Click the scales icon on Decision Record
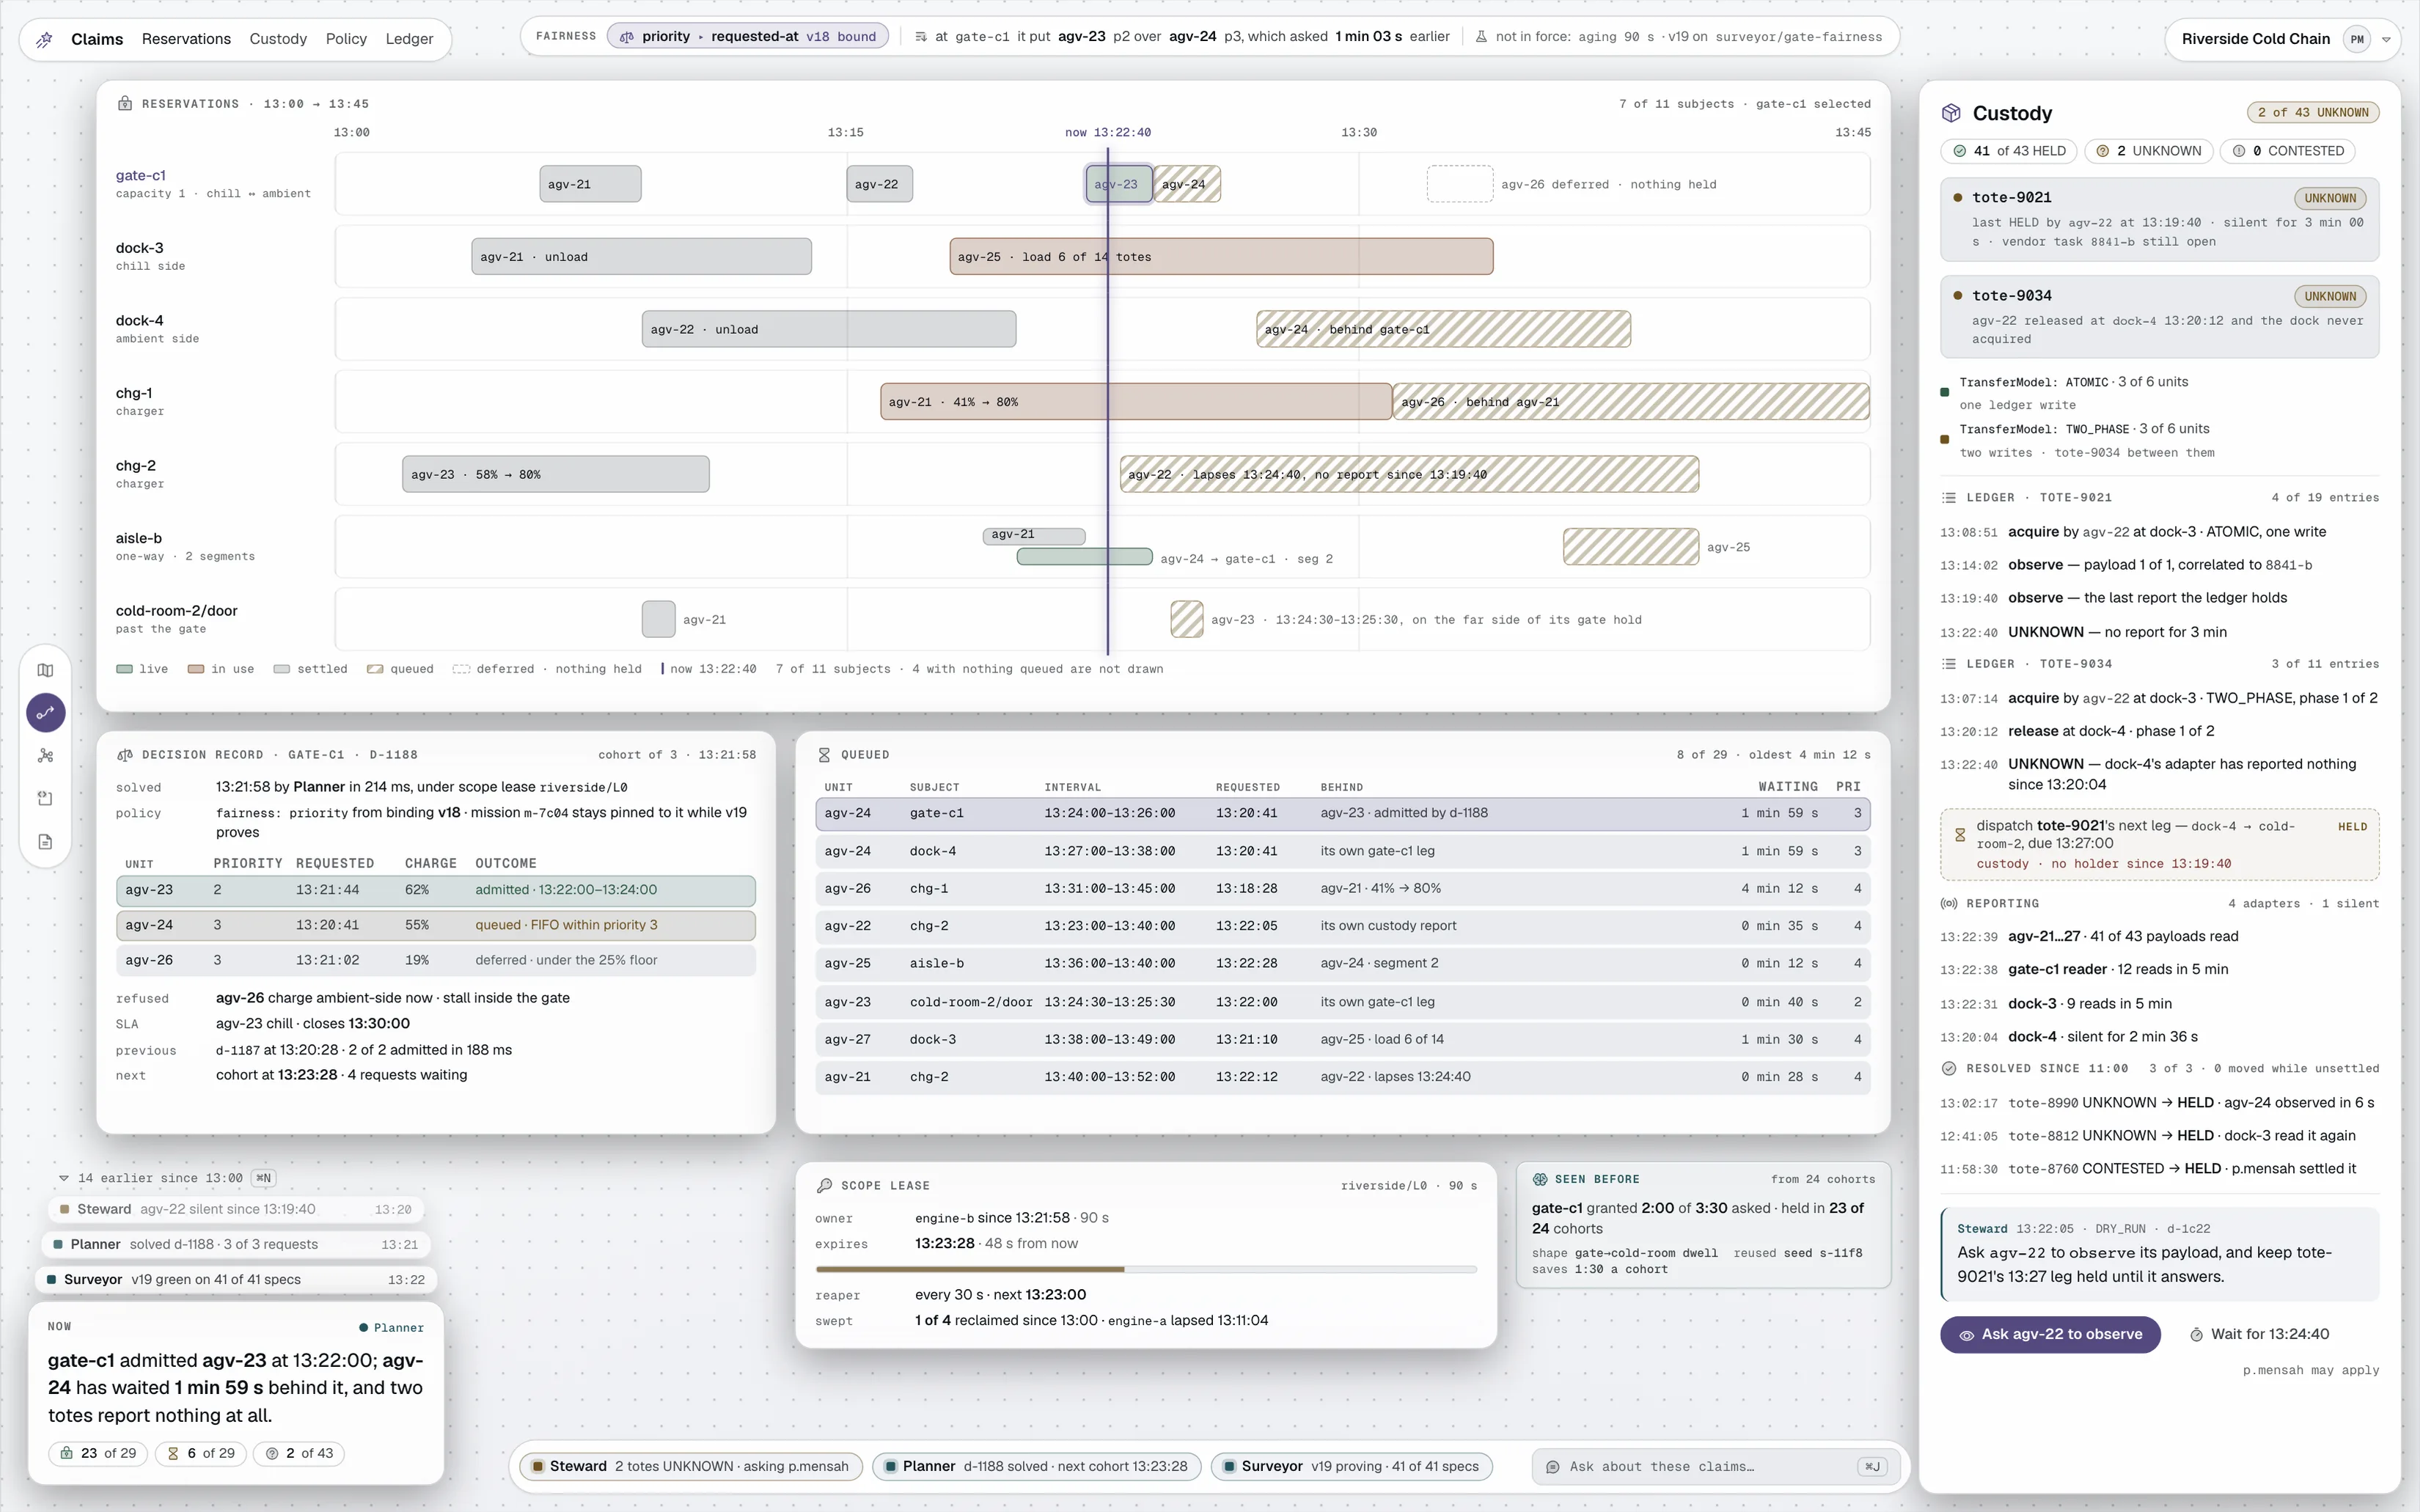 [x=125, y=755]
